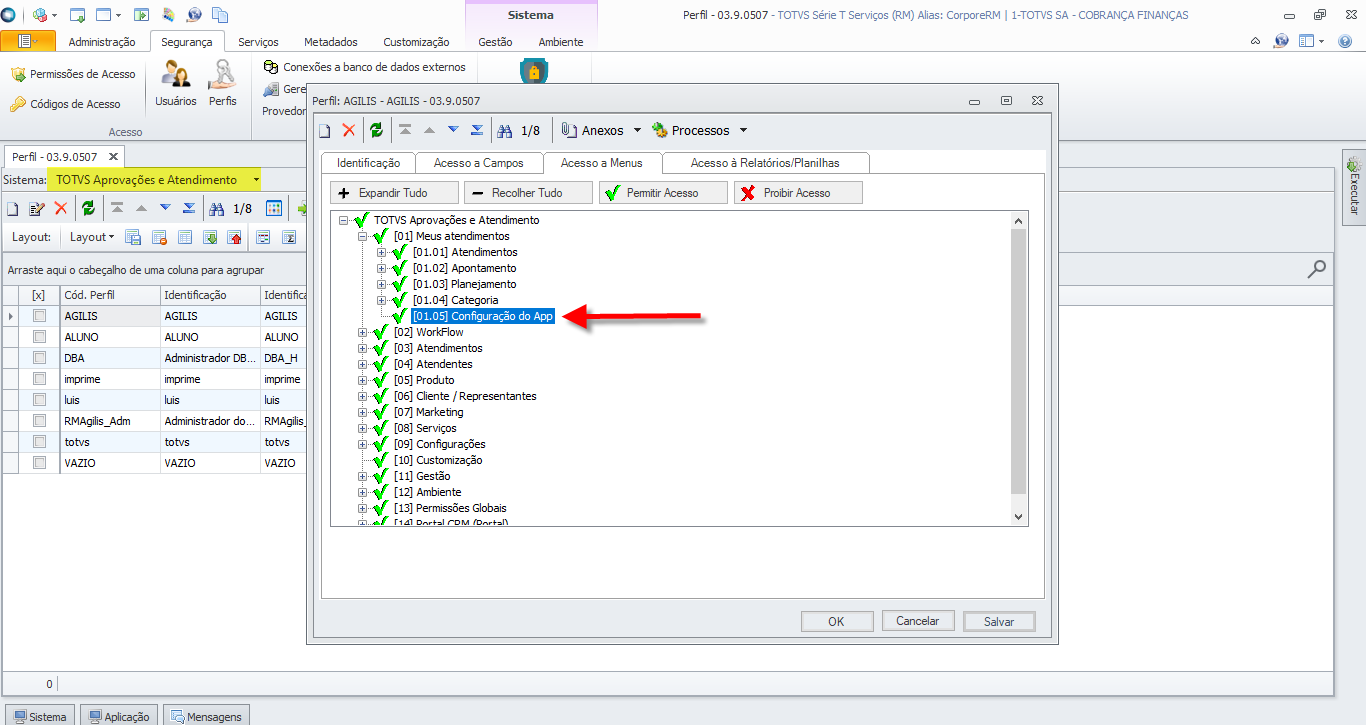Viewport: 1366px width, 725px height.
Task: Switch to the Serviços ribbon tab
Action: [x=258, y=42]
